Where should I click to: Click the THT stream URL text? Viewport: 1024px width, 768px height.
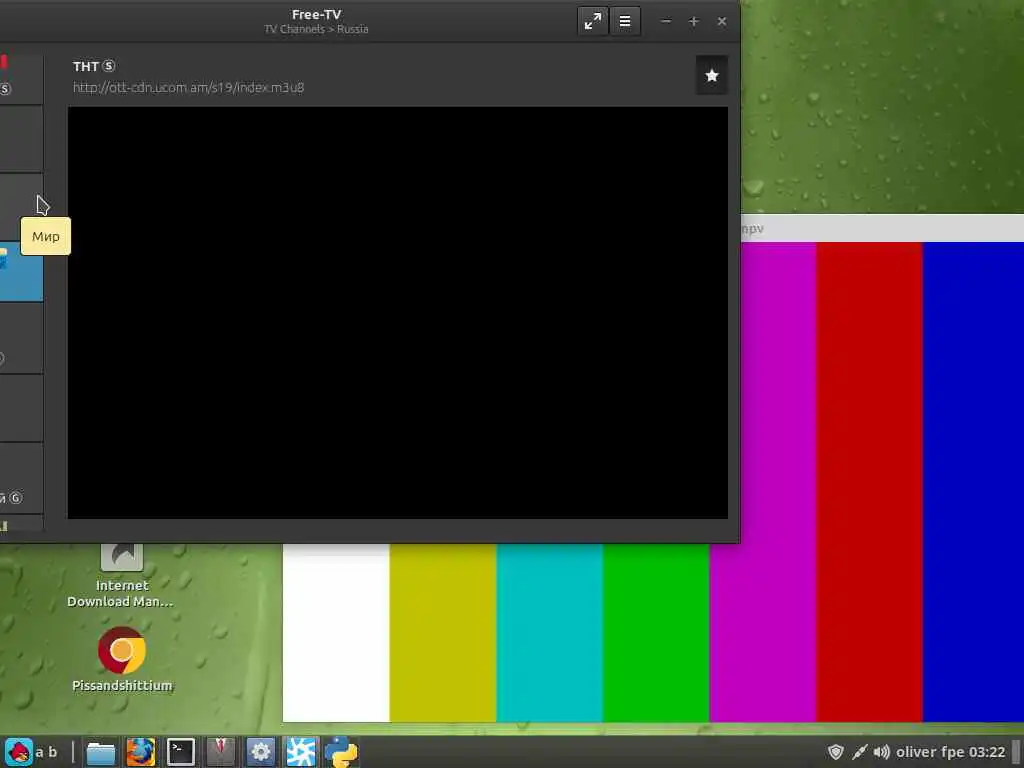[188, 88]
